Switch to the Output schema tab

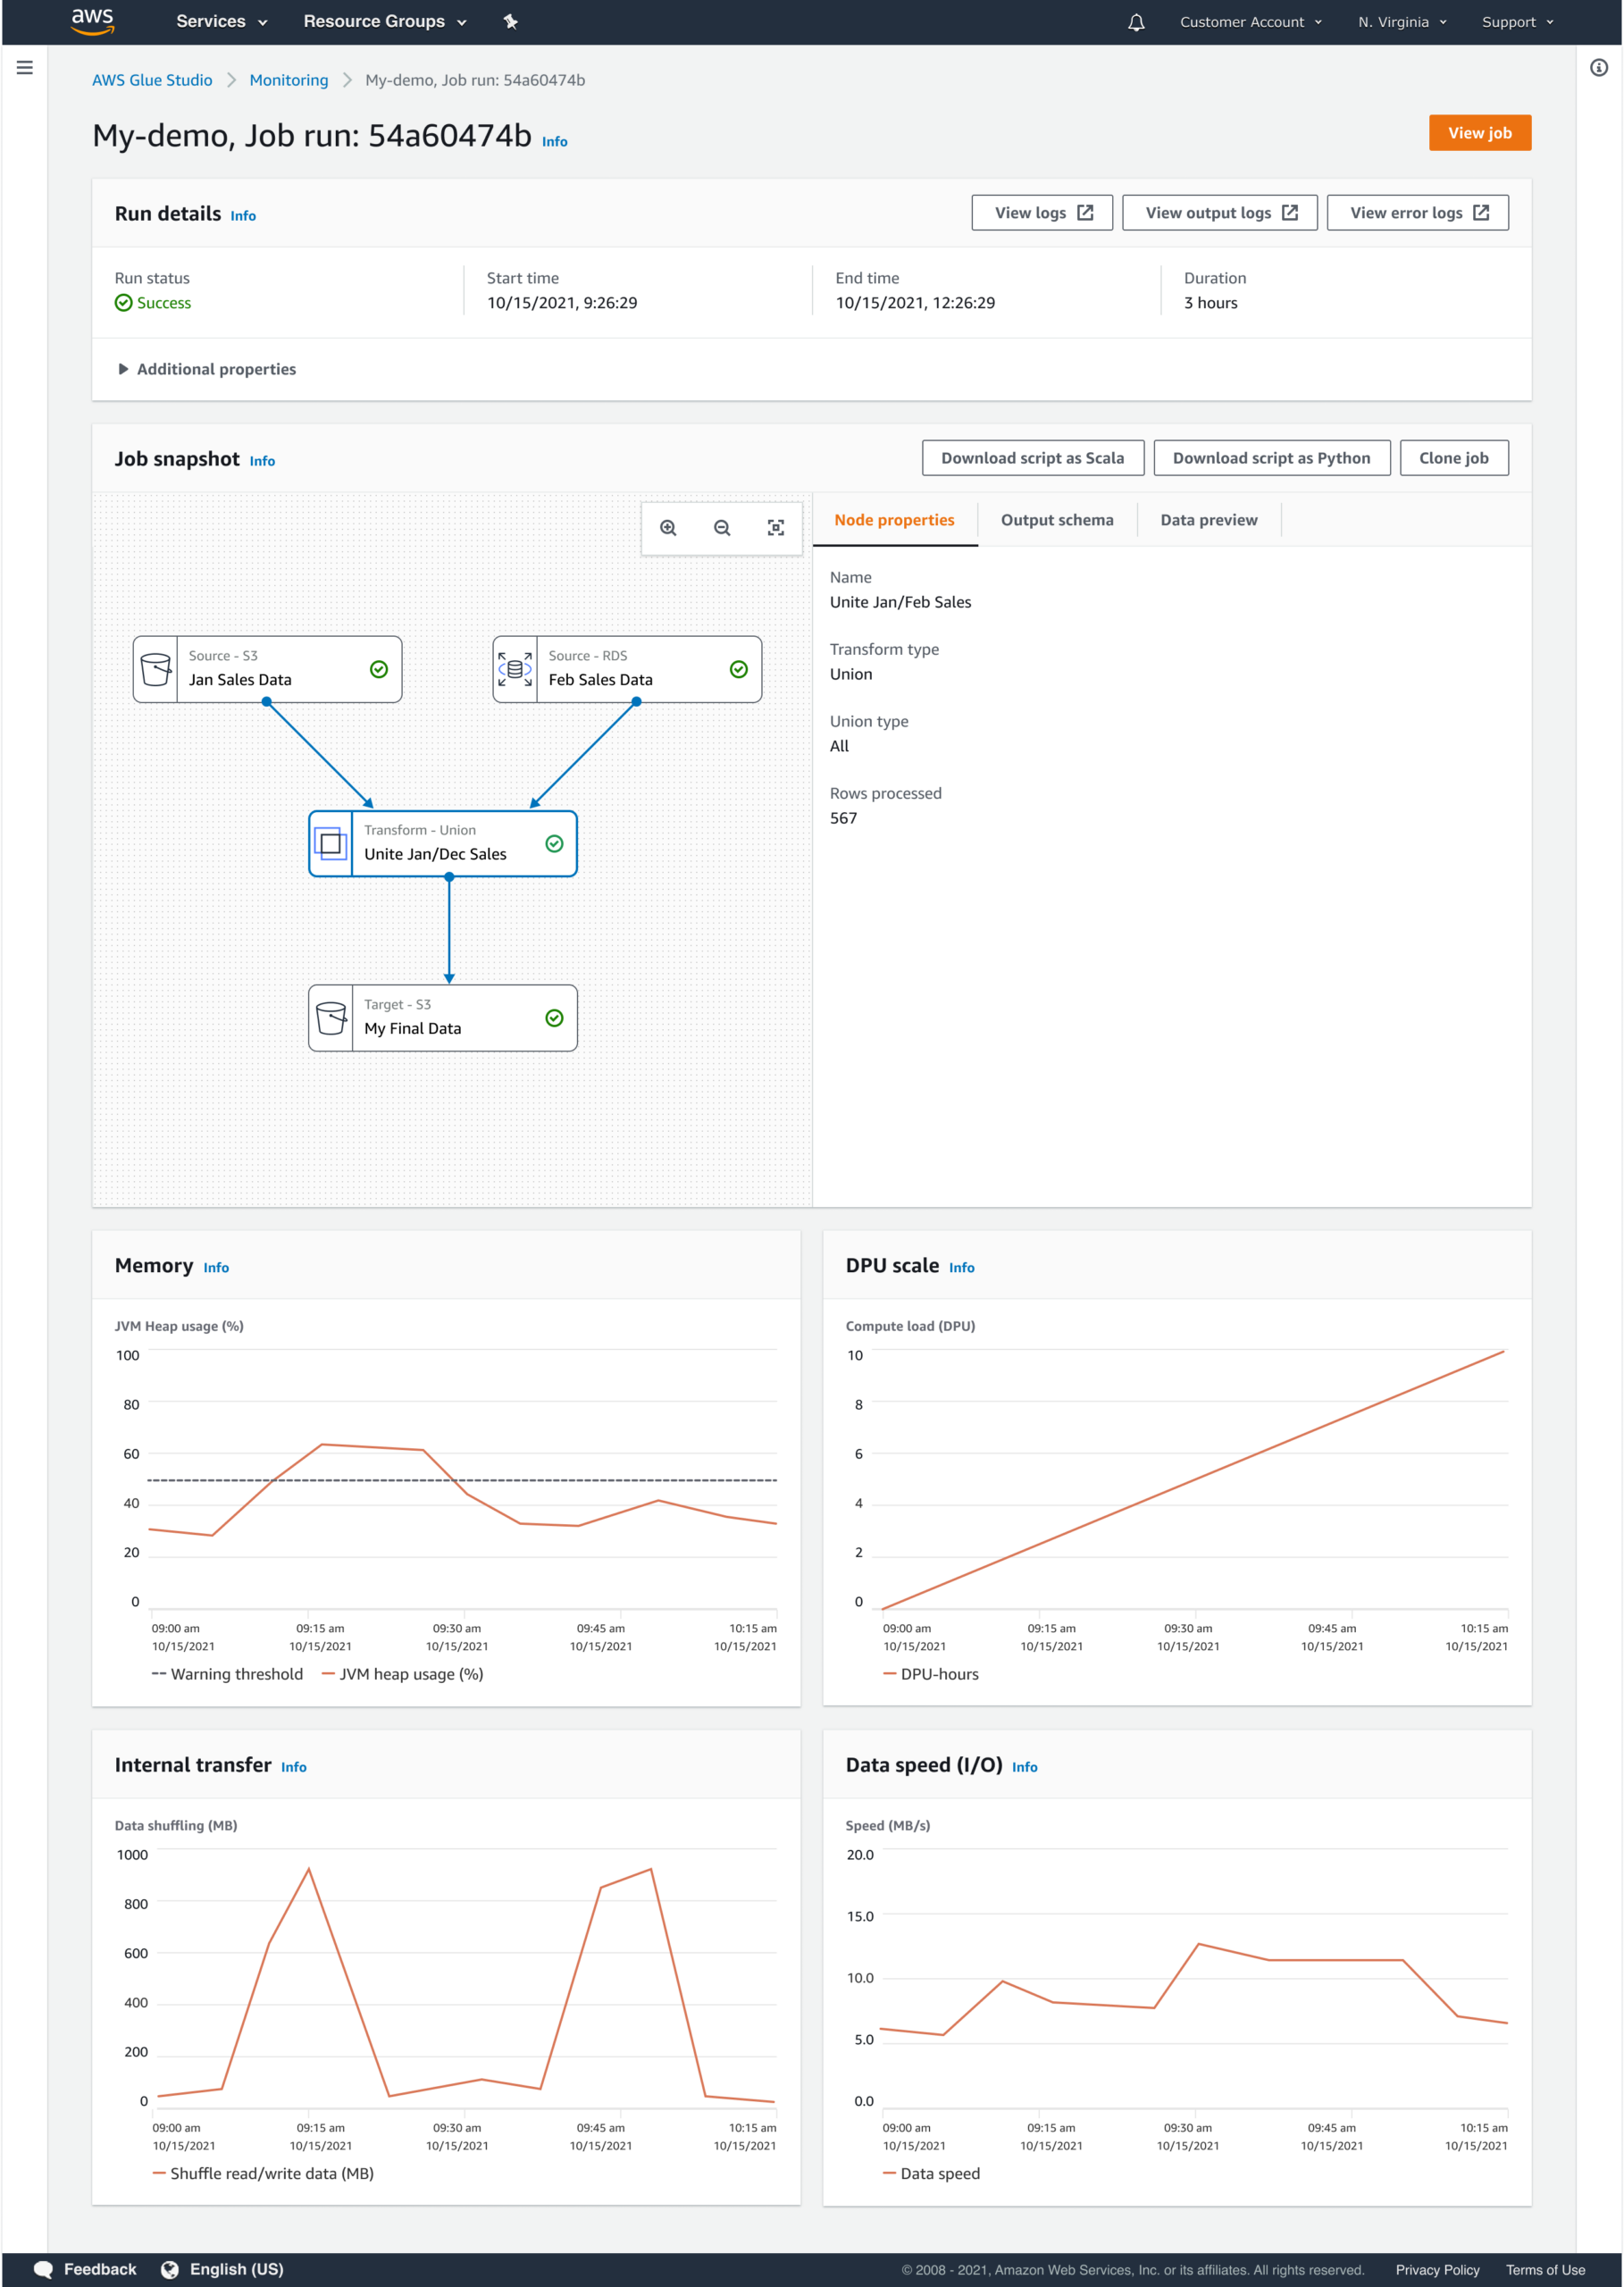1056,520
